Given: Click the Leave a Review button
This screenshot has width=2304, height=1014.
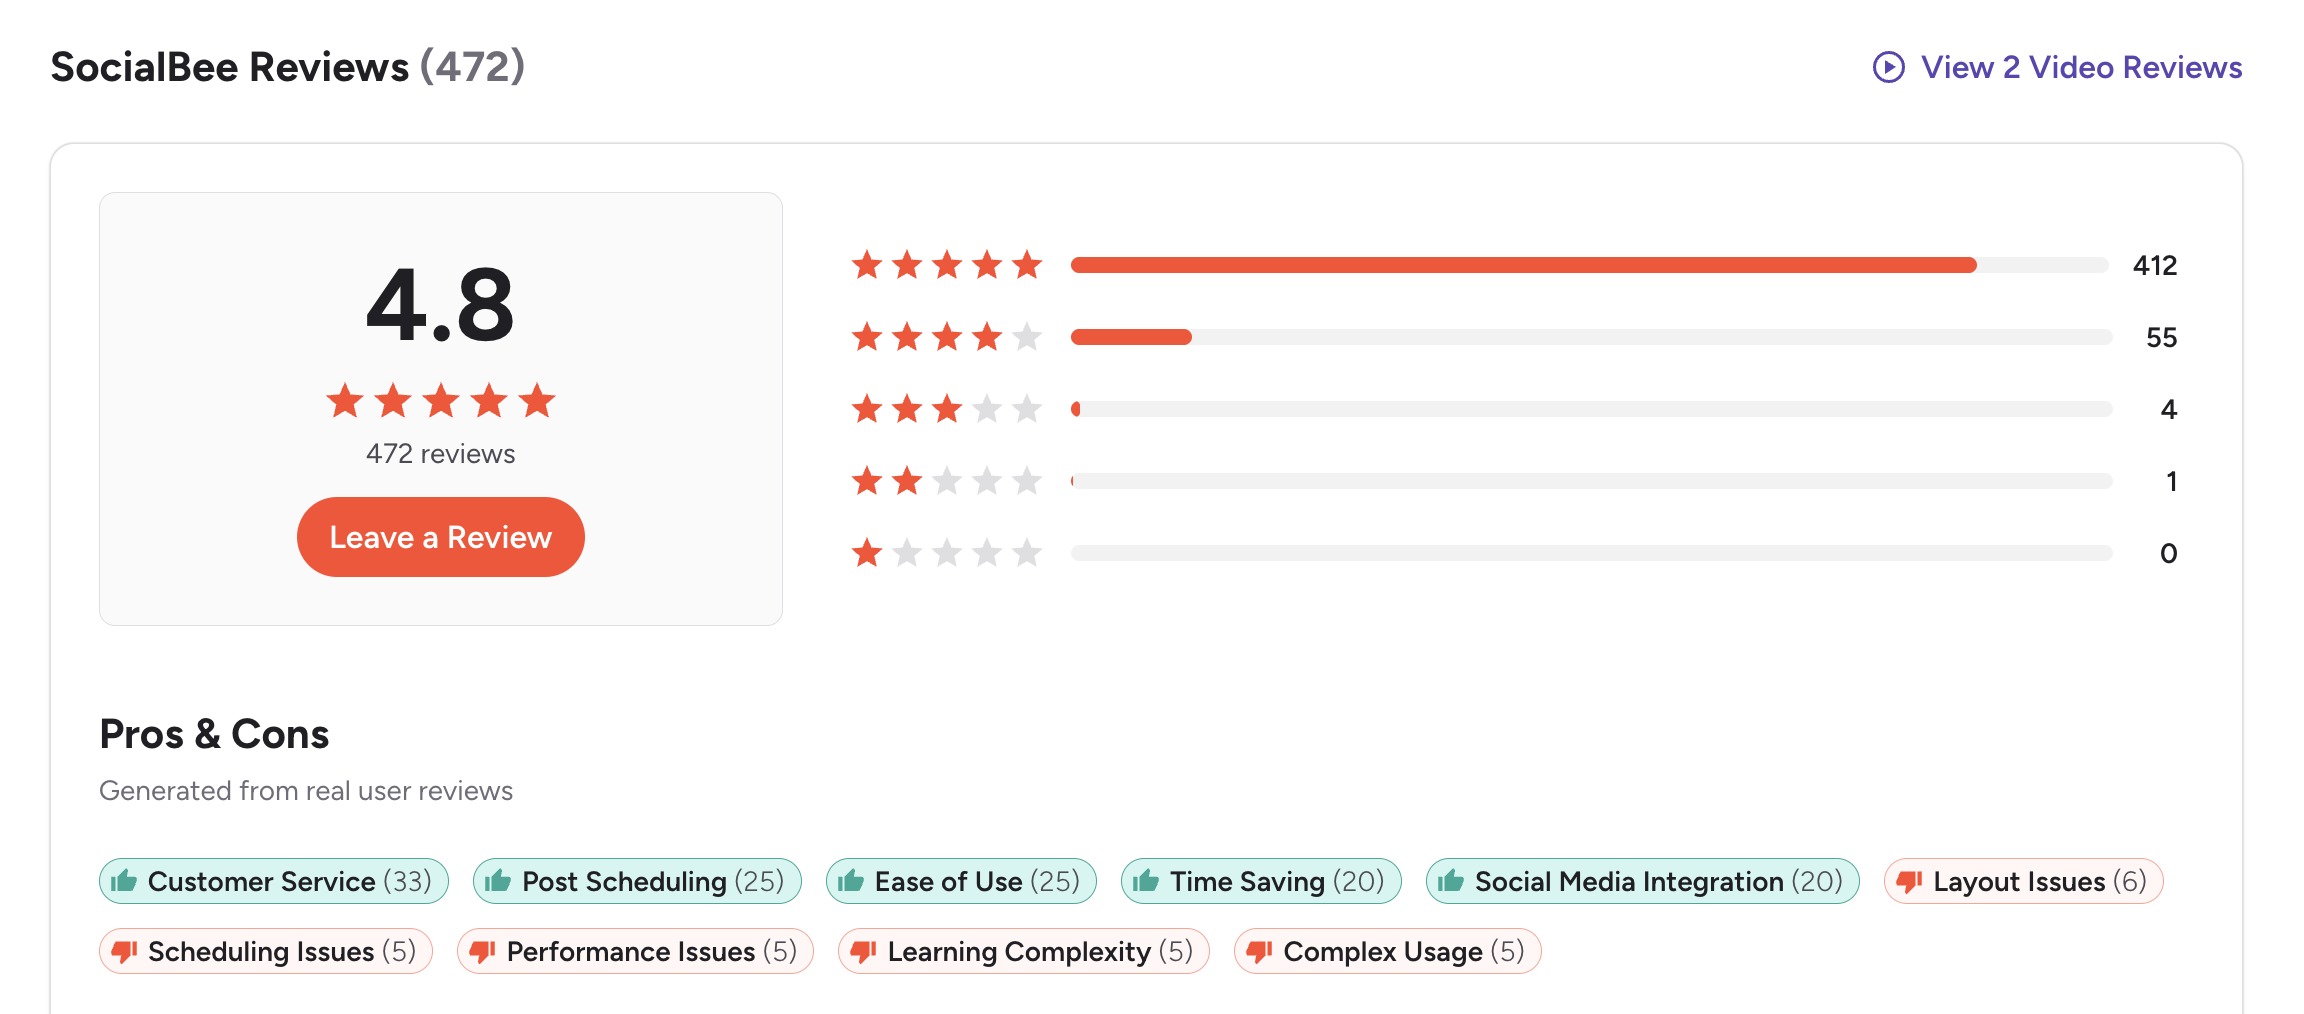Looking at the screenshot, I should click(440, 537).
